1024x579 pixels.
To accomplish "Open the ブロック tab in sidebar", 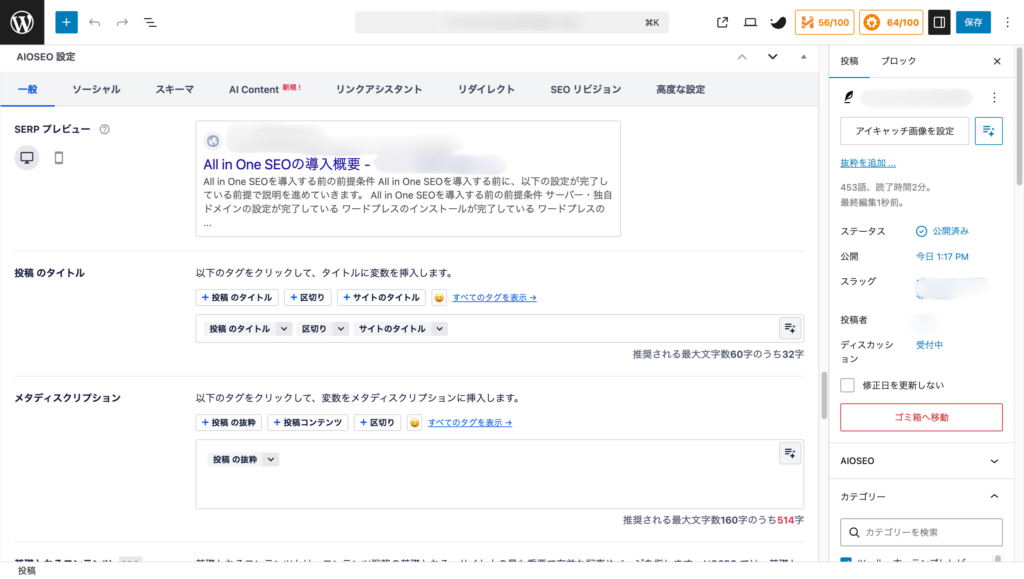I will [x=897, y=61].
